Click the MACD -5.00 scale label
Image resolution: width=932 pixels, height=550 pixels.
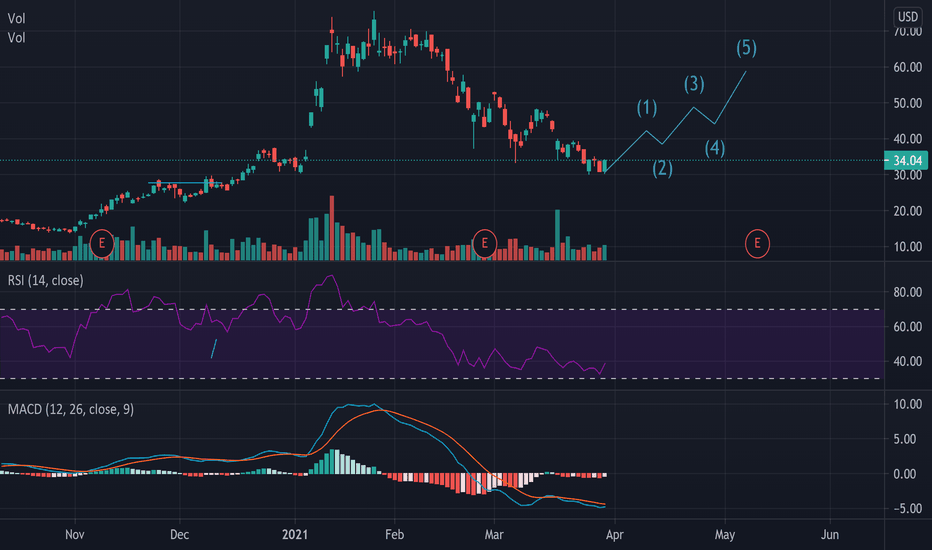click(908, 508)
